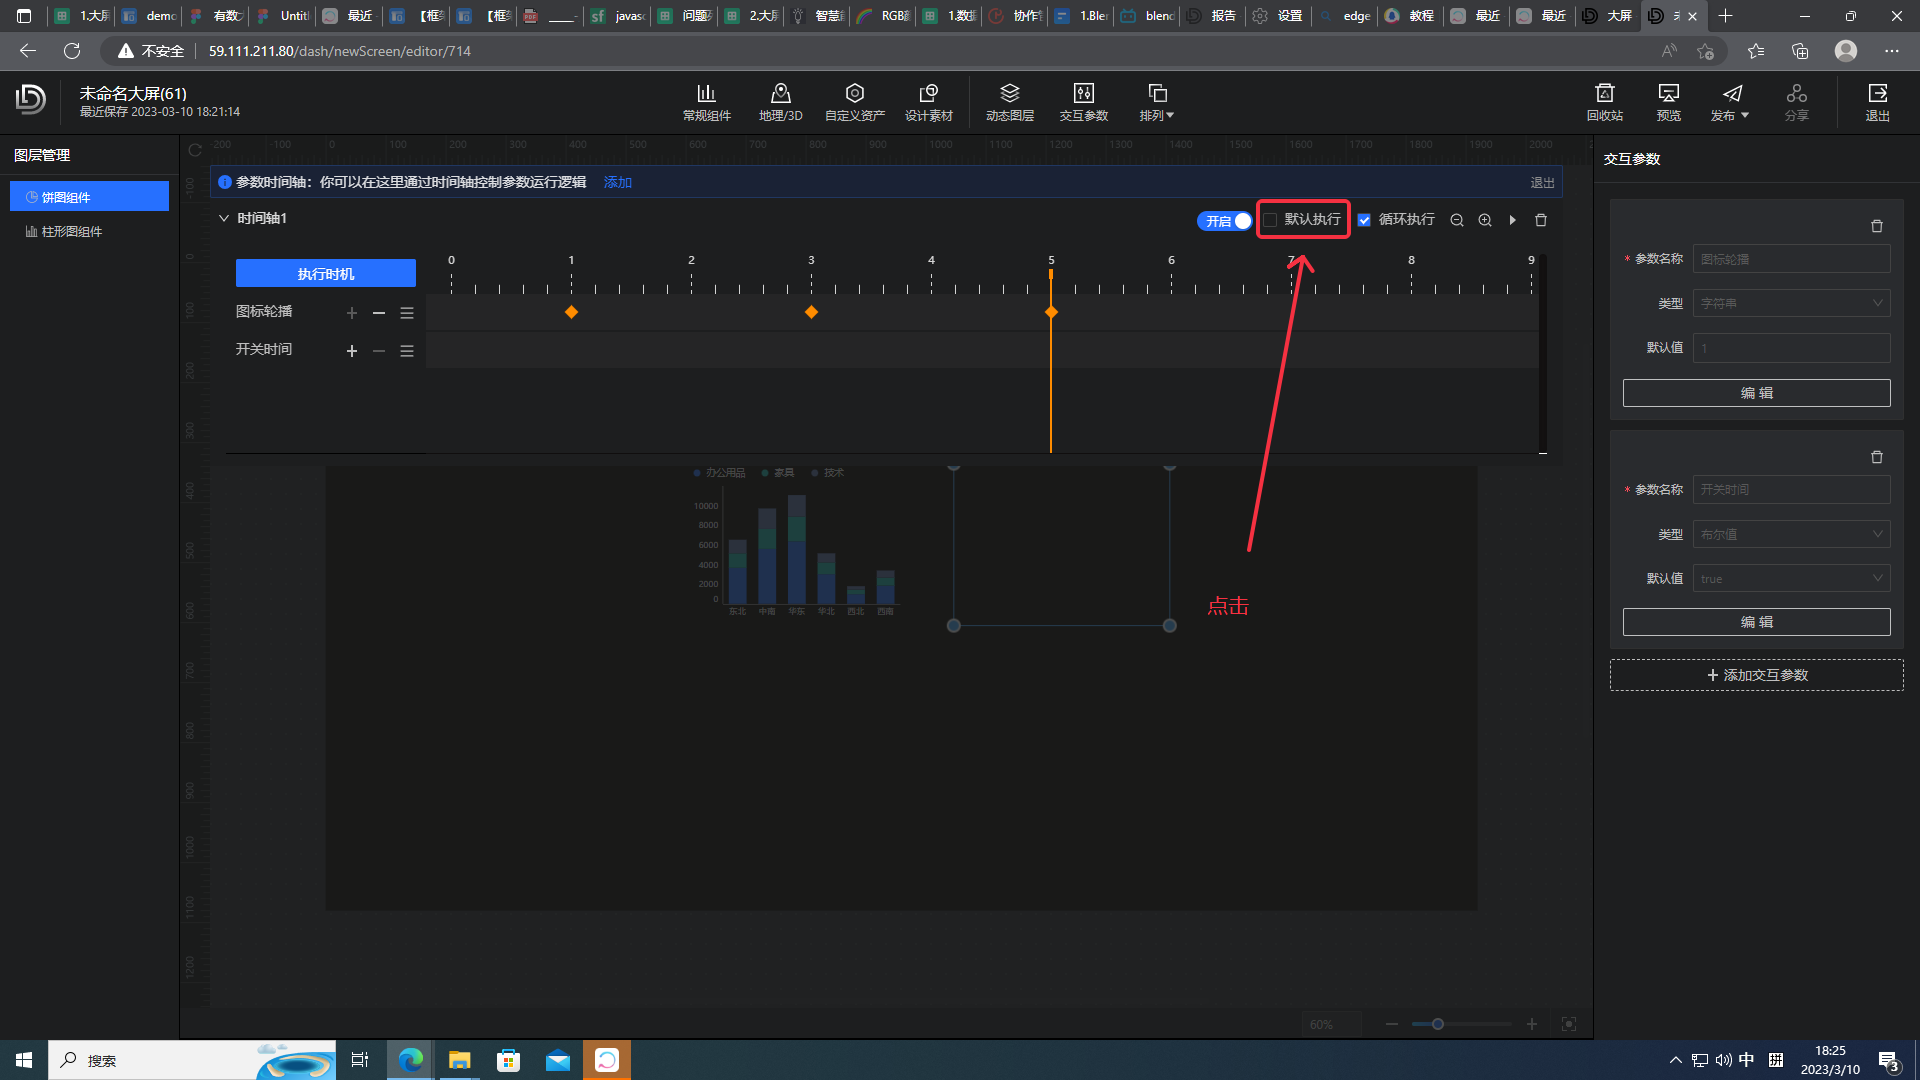Open a new browser tab

(1725, 16)
